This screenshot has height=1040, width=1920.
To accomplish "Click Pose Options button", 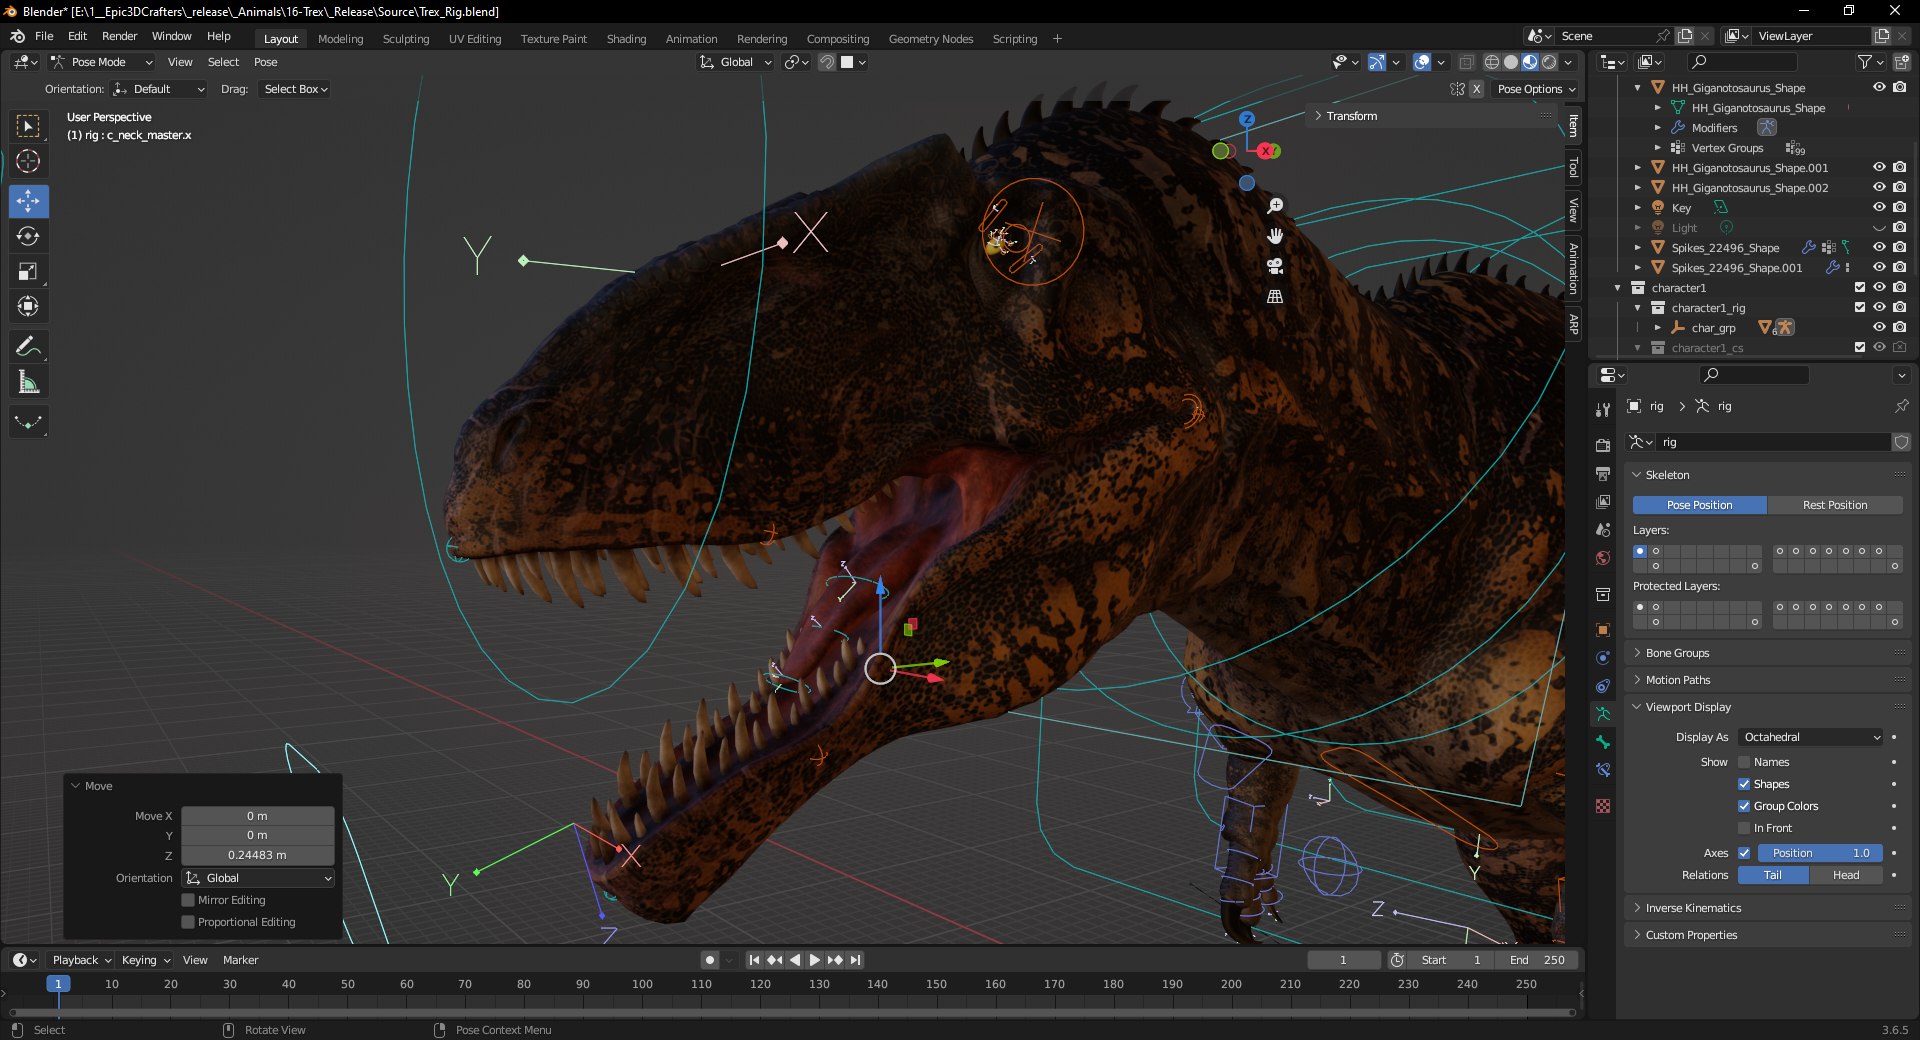I will tap(1536, 89).
